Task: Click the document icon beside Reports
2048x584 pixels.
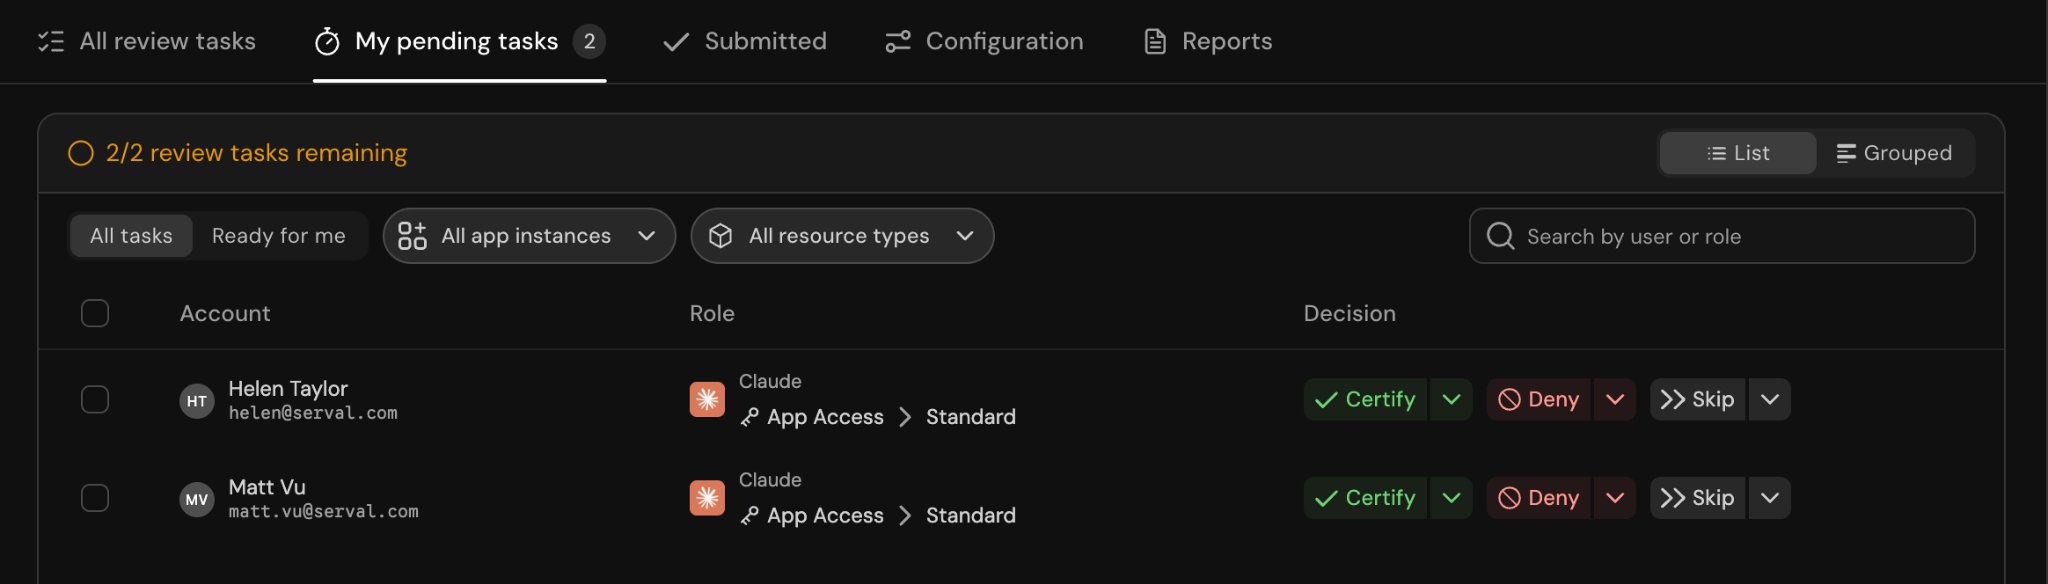Action: tap(1155, 41)
